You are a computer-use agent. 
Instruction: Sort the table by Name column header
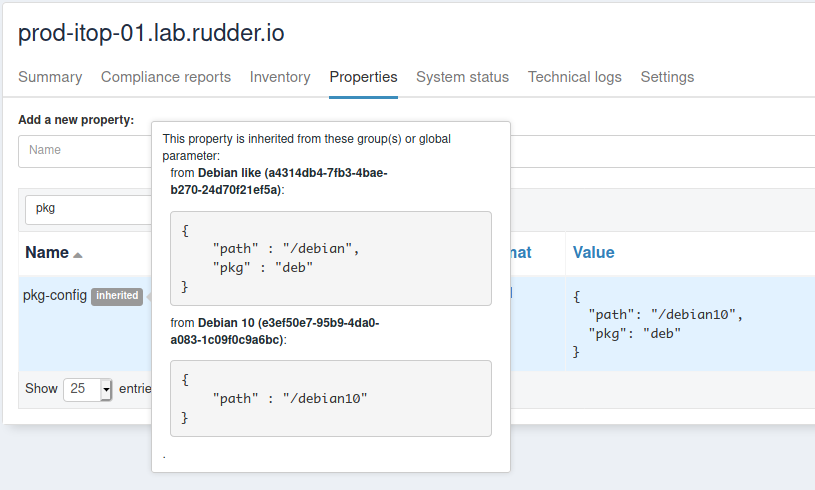tap(46, 253)
